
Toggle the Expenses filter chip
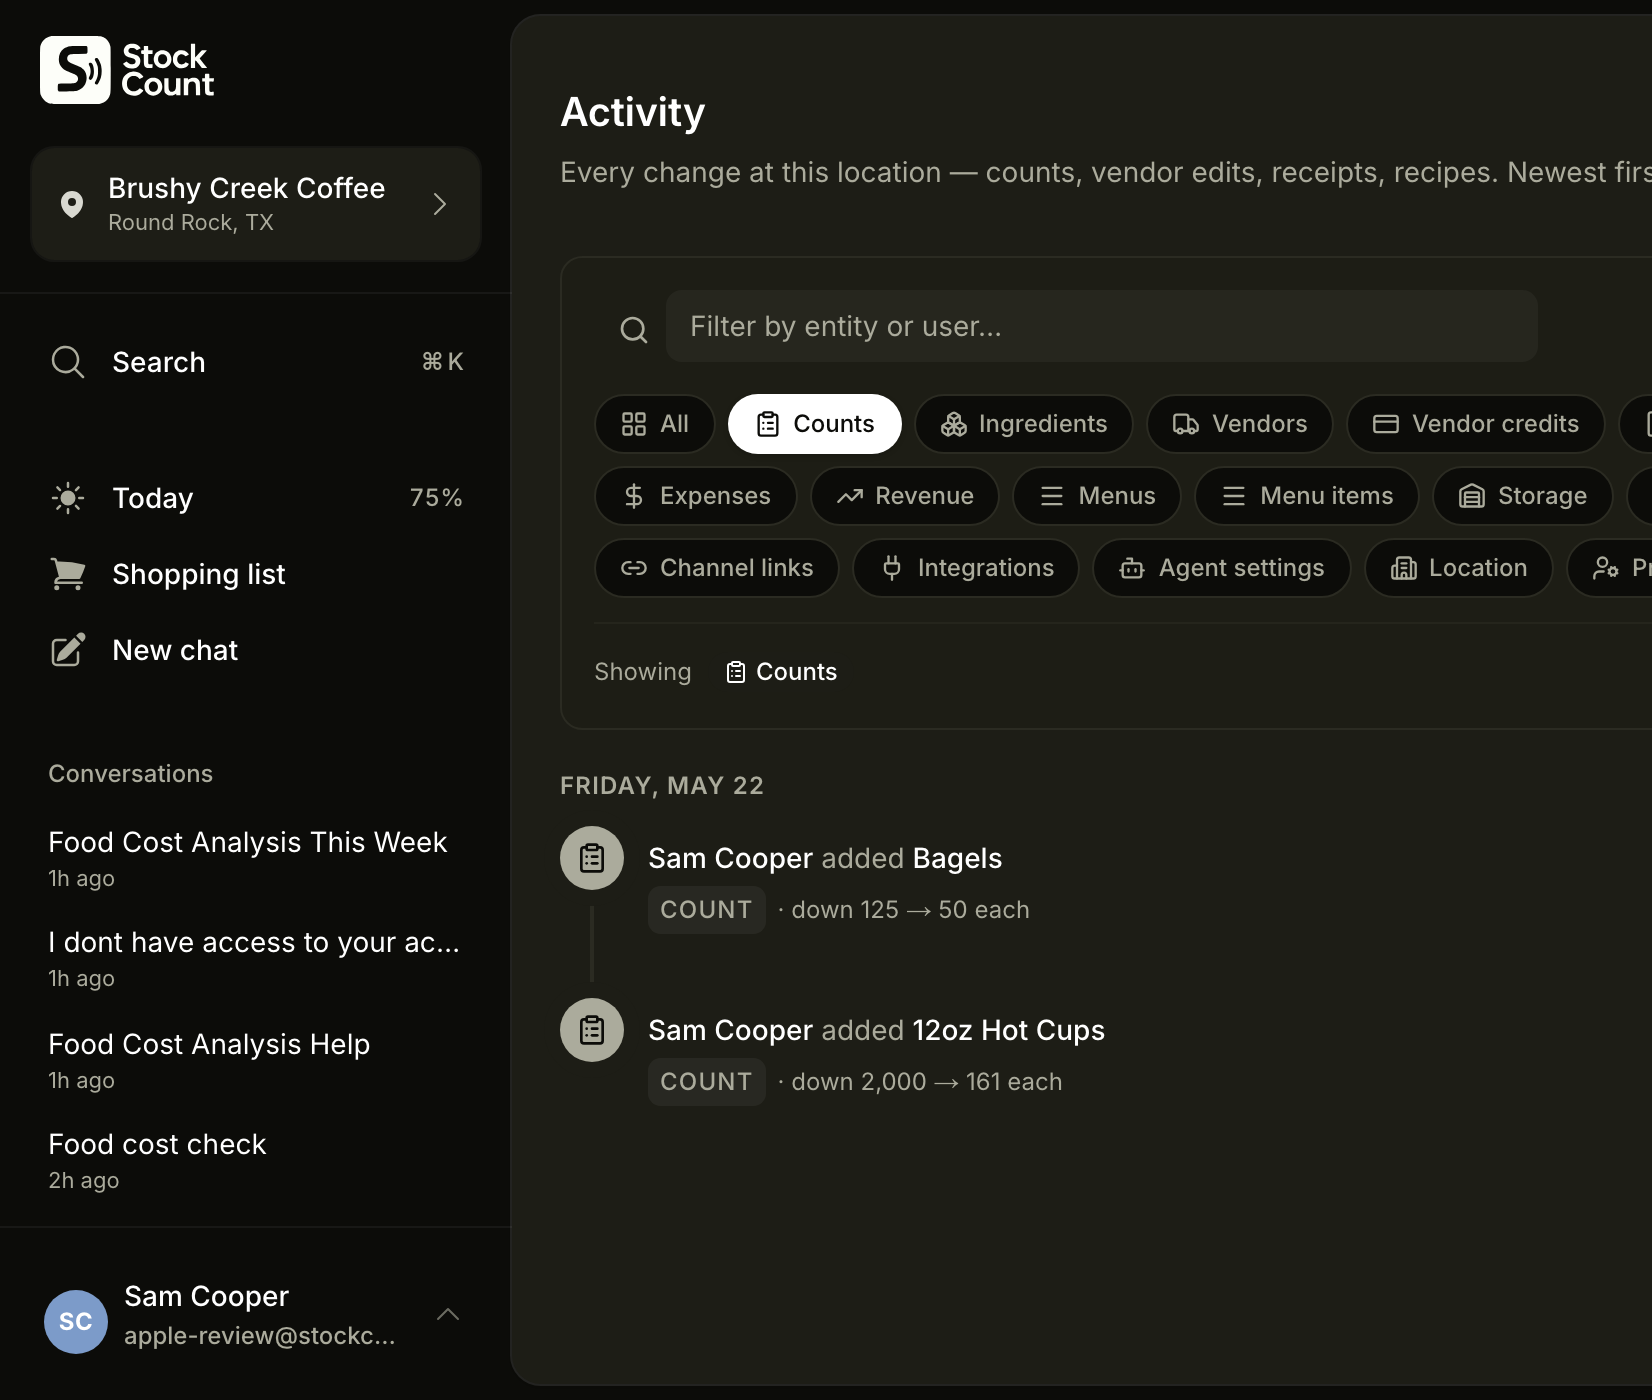[696, 496]
